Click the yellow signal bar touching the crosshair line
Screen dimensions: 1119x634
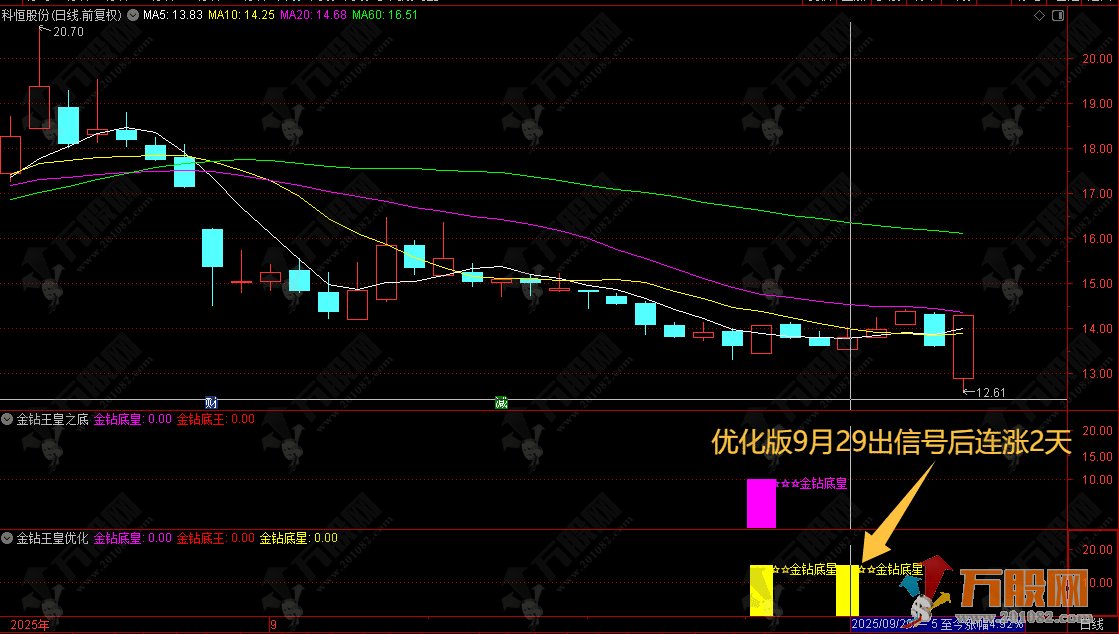847,590
